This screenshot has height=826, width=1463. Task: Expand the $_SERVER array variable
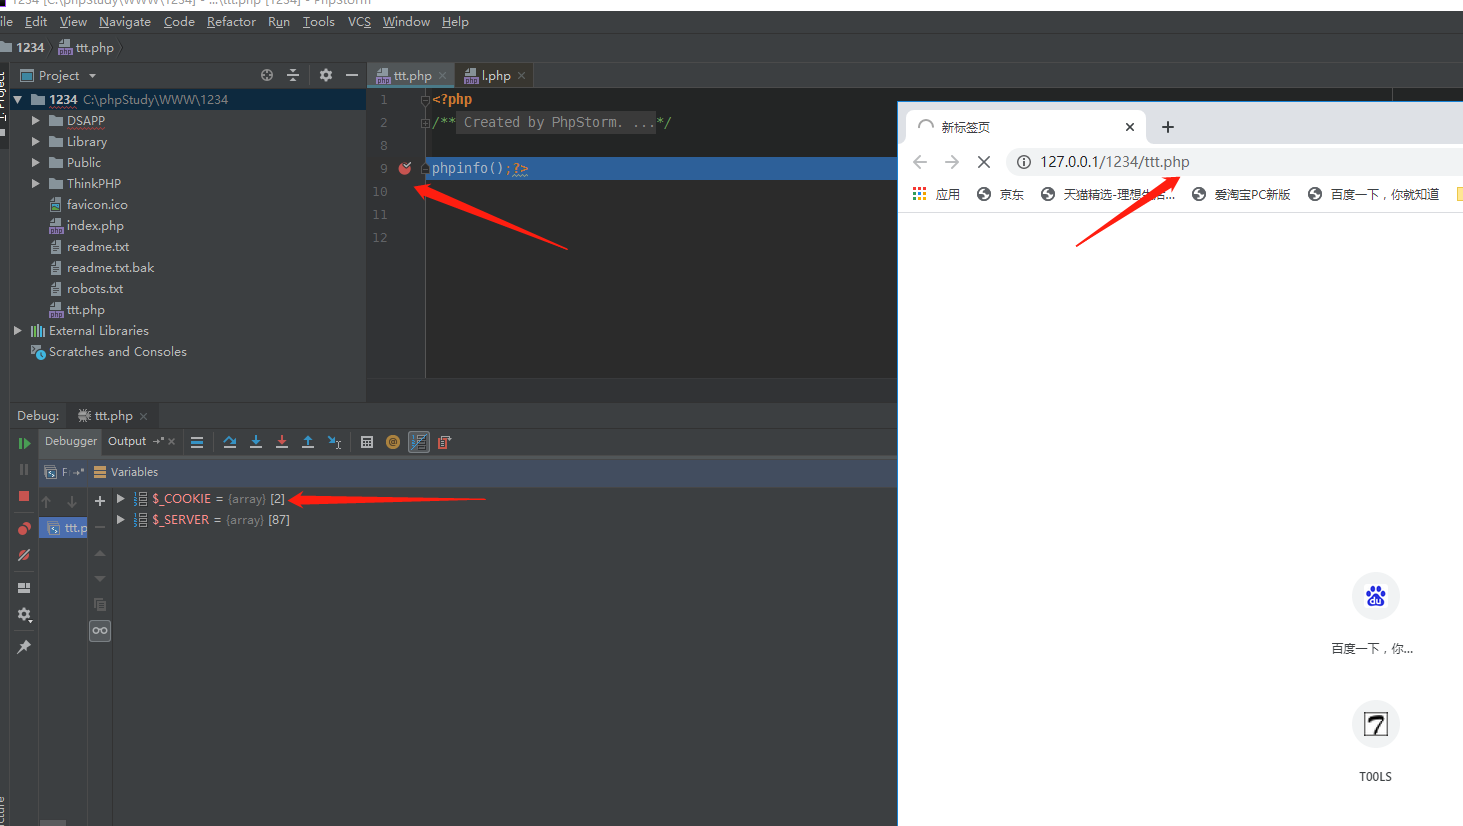tap(121, 519)
